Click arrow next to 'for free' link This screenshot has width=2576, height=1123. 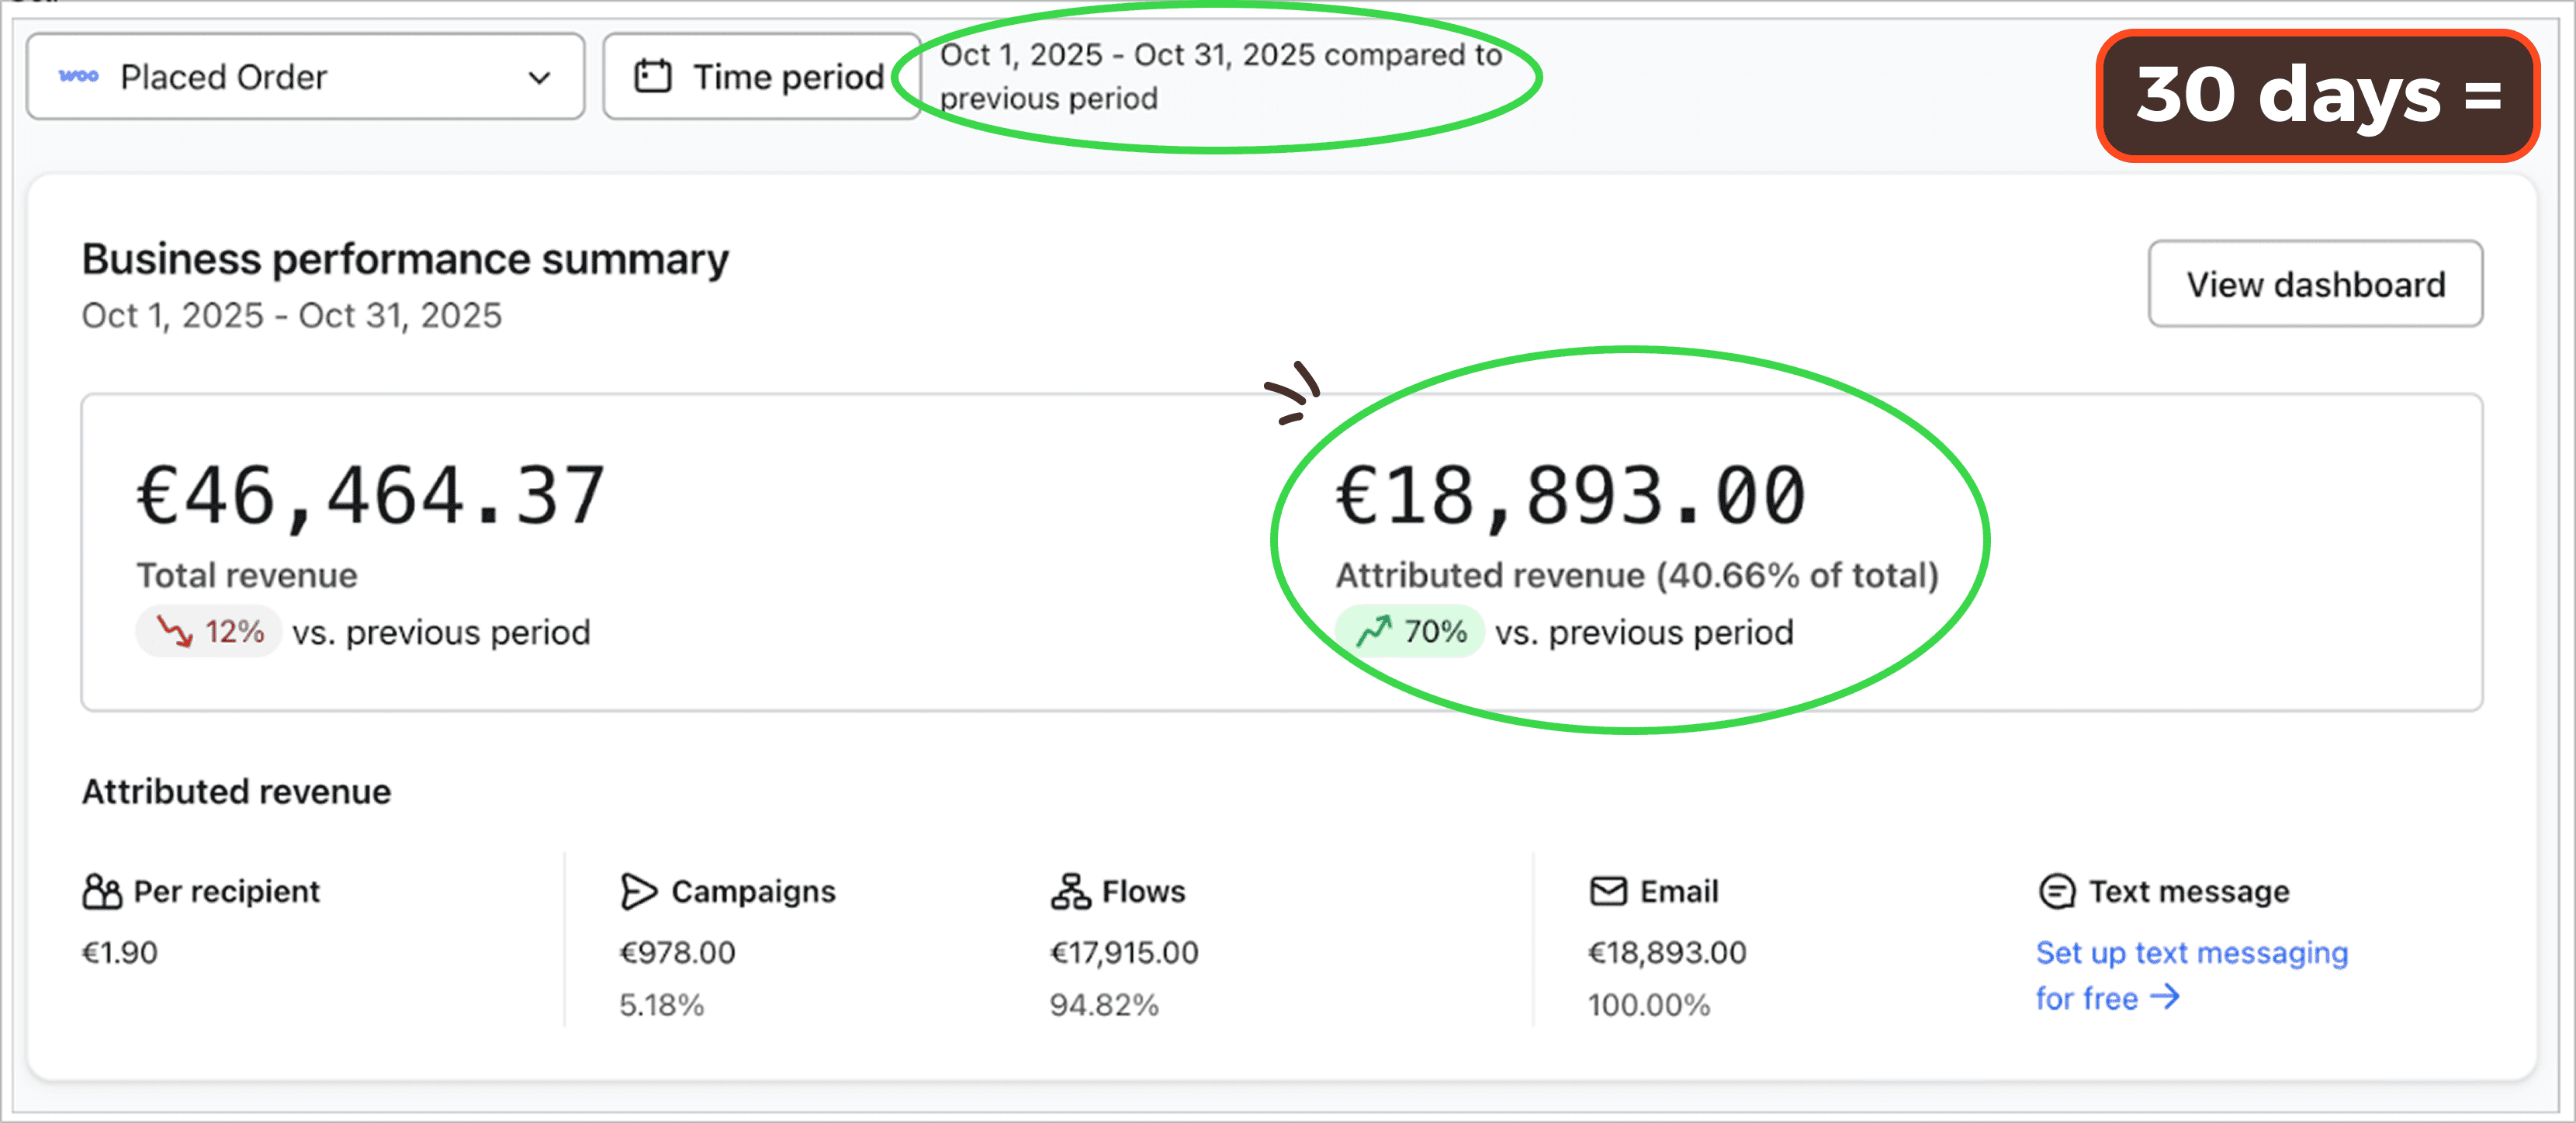(x=2165, y=996)
